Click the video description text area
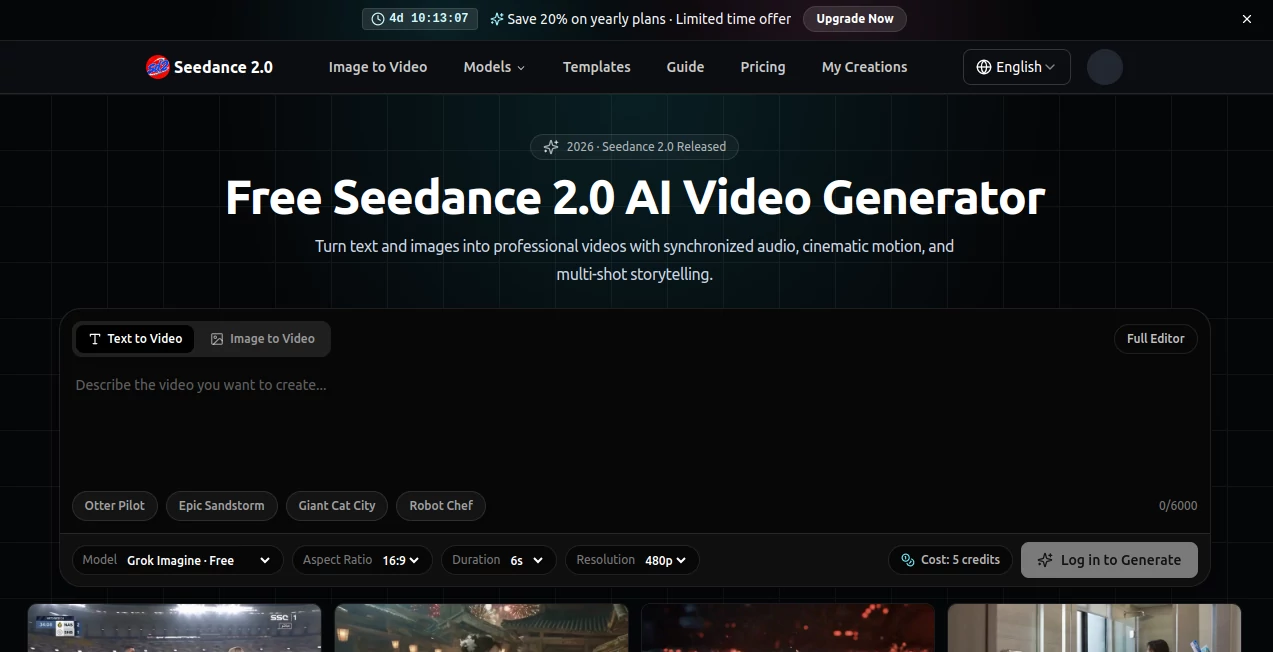Viewport: 1273px width, 652px height. coord(635,425)
